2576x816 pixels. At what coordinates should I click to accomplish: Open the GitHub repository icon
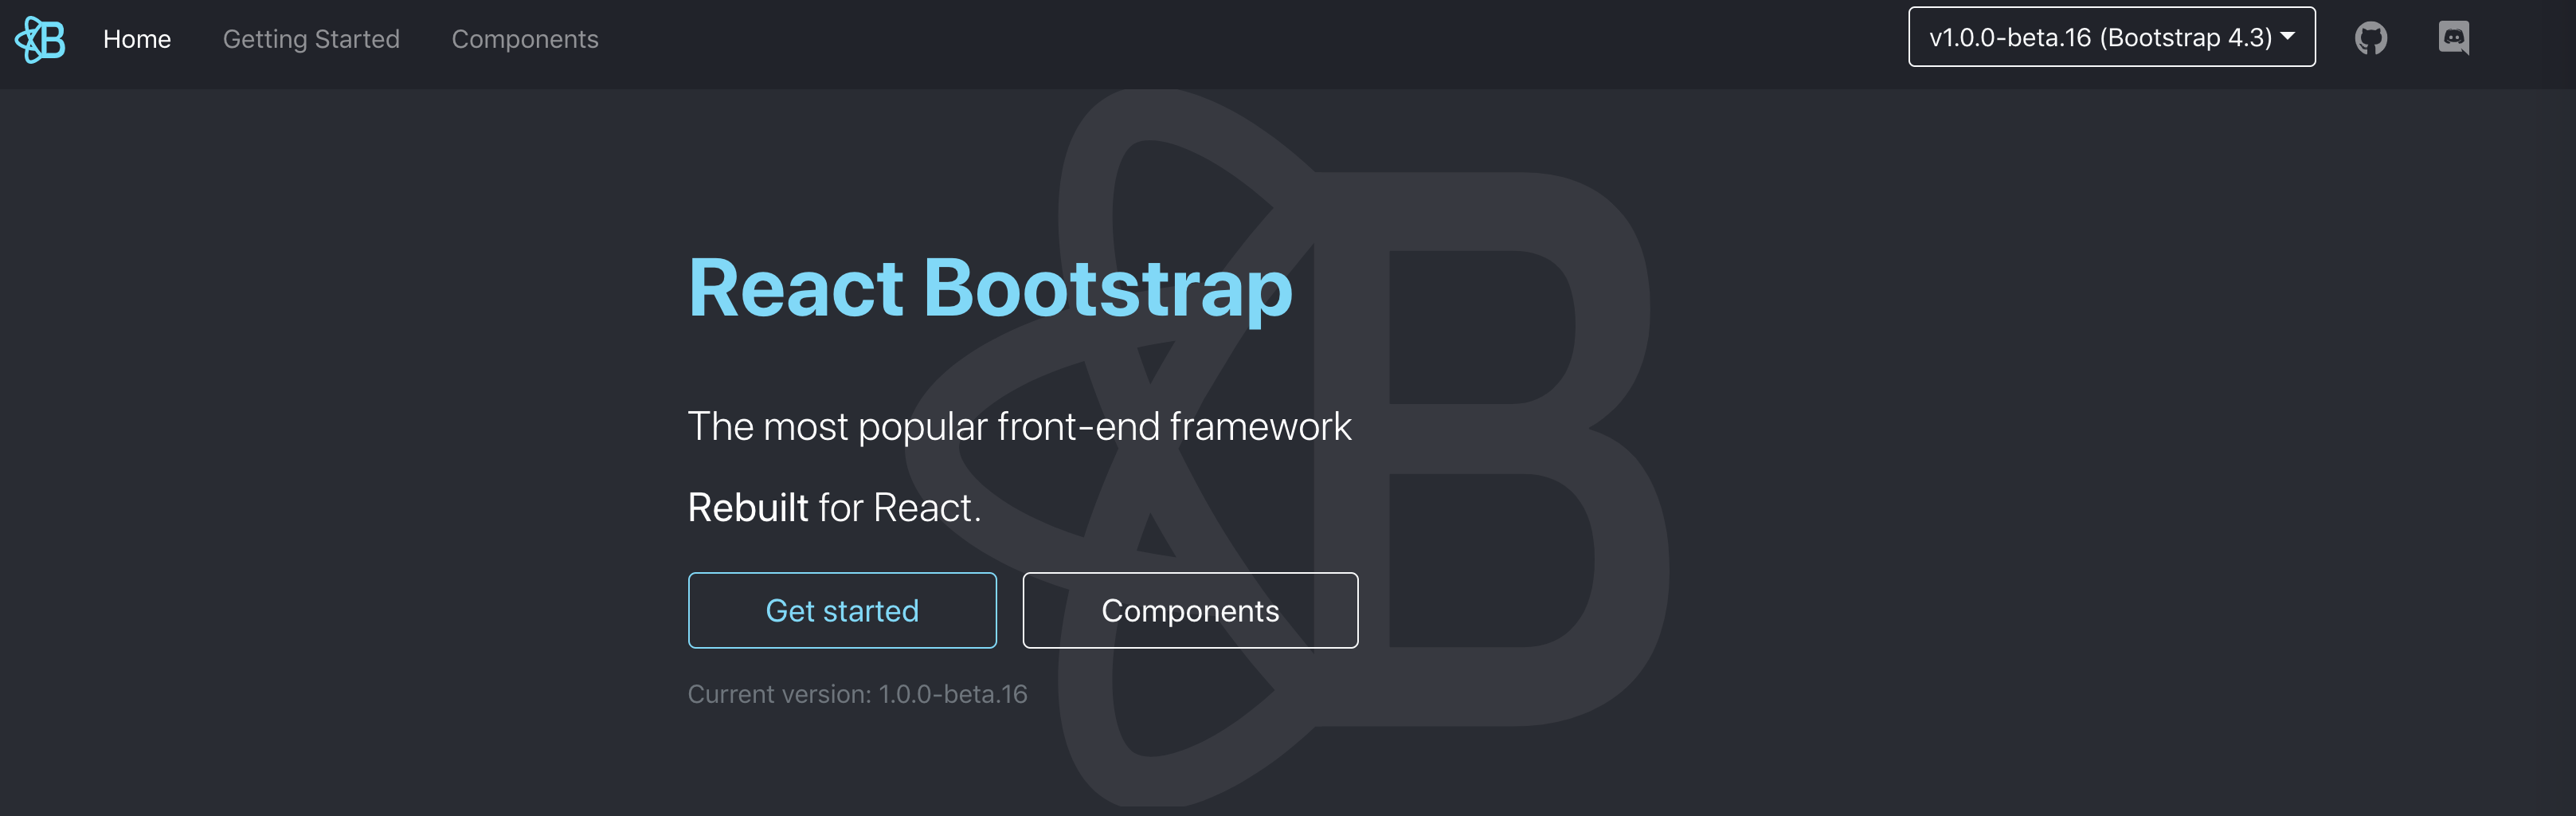(x=2370, y=39)
